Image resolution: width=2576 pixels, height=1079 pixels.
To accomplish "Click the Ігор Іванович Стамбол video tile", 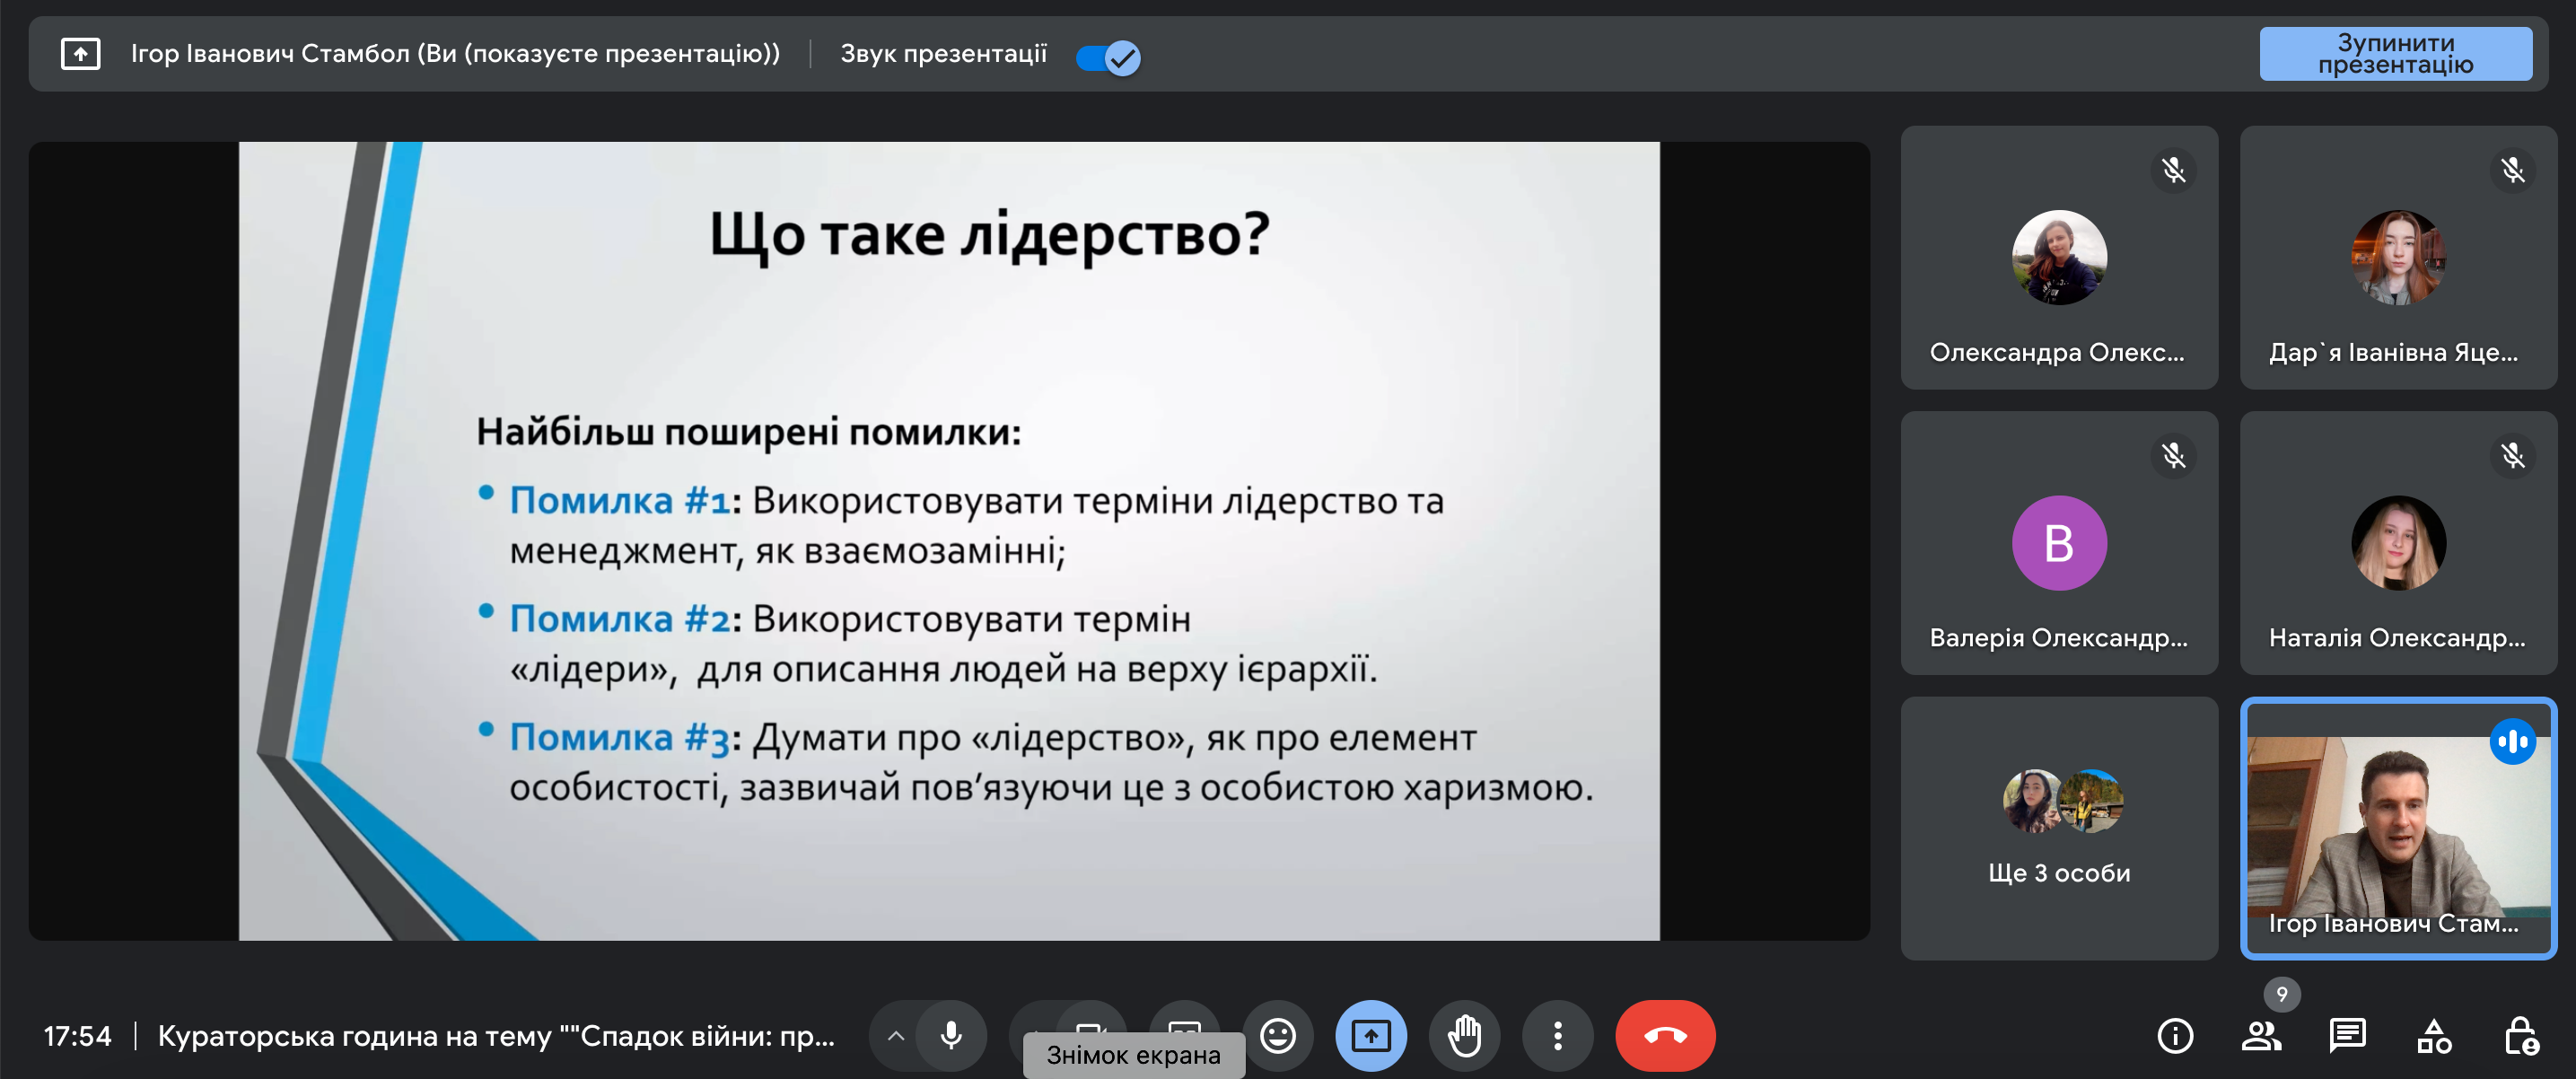I will pyautogui.click(x=2398, y=828).
